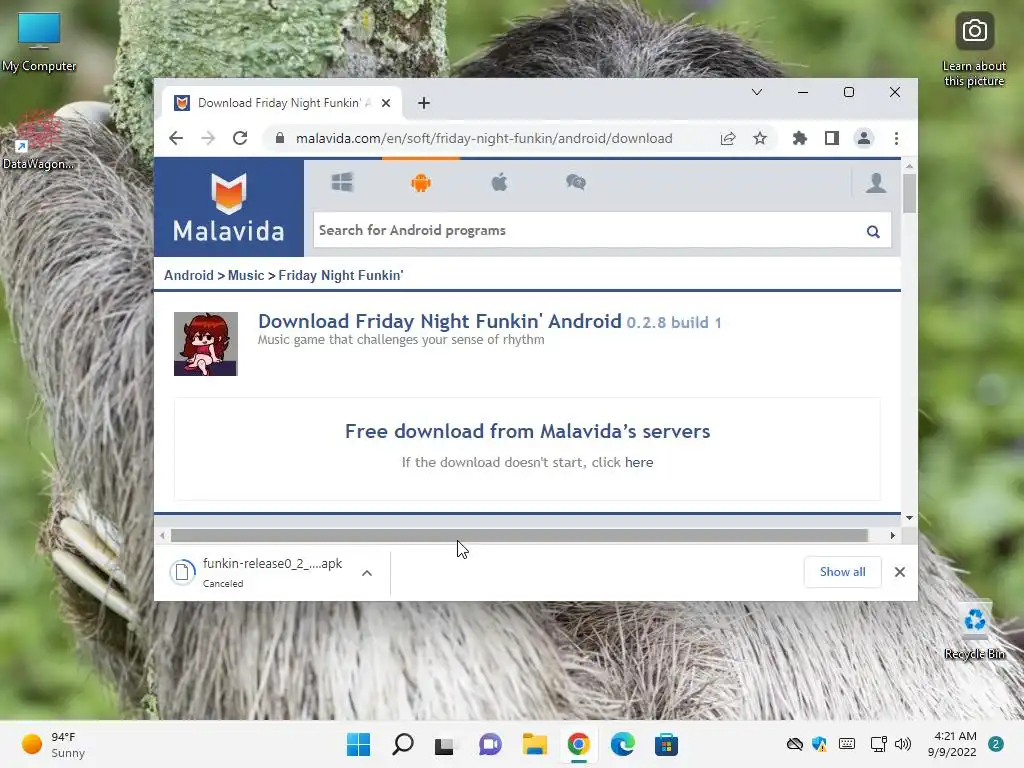Open the weather widget showing 94°F

(54, 744)
